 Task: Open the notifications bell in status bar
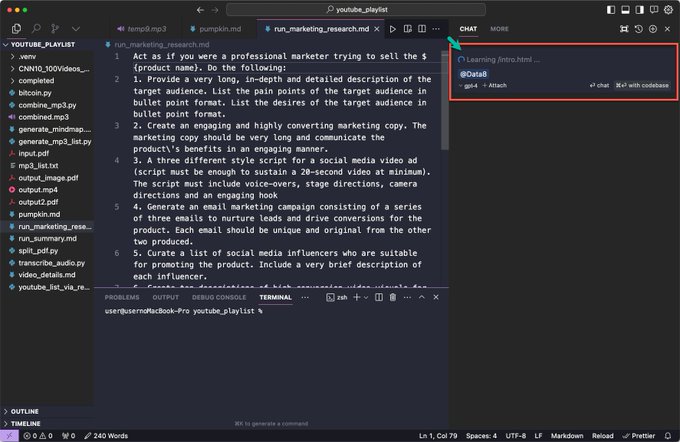click(668, 436)
